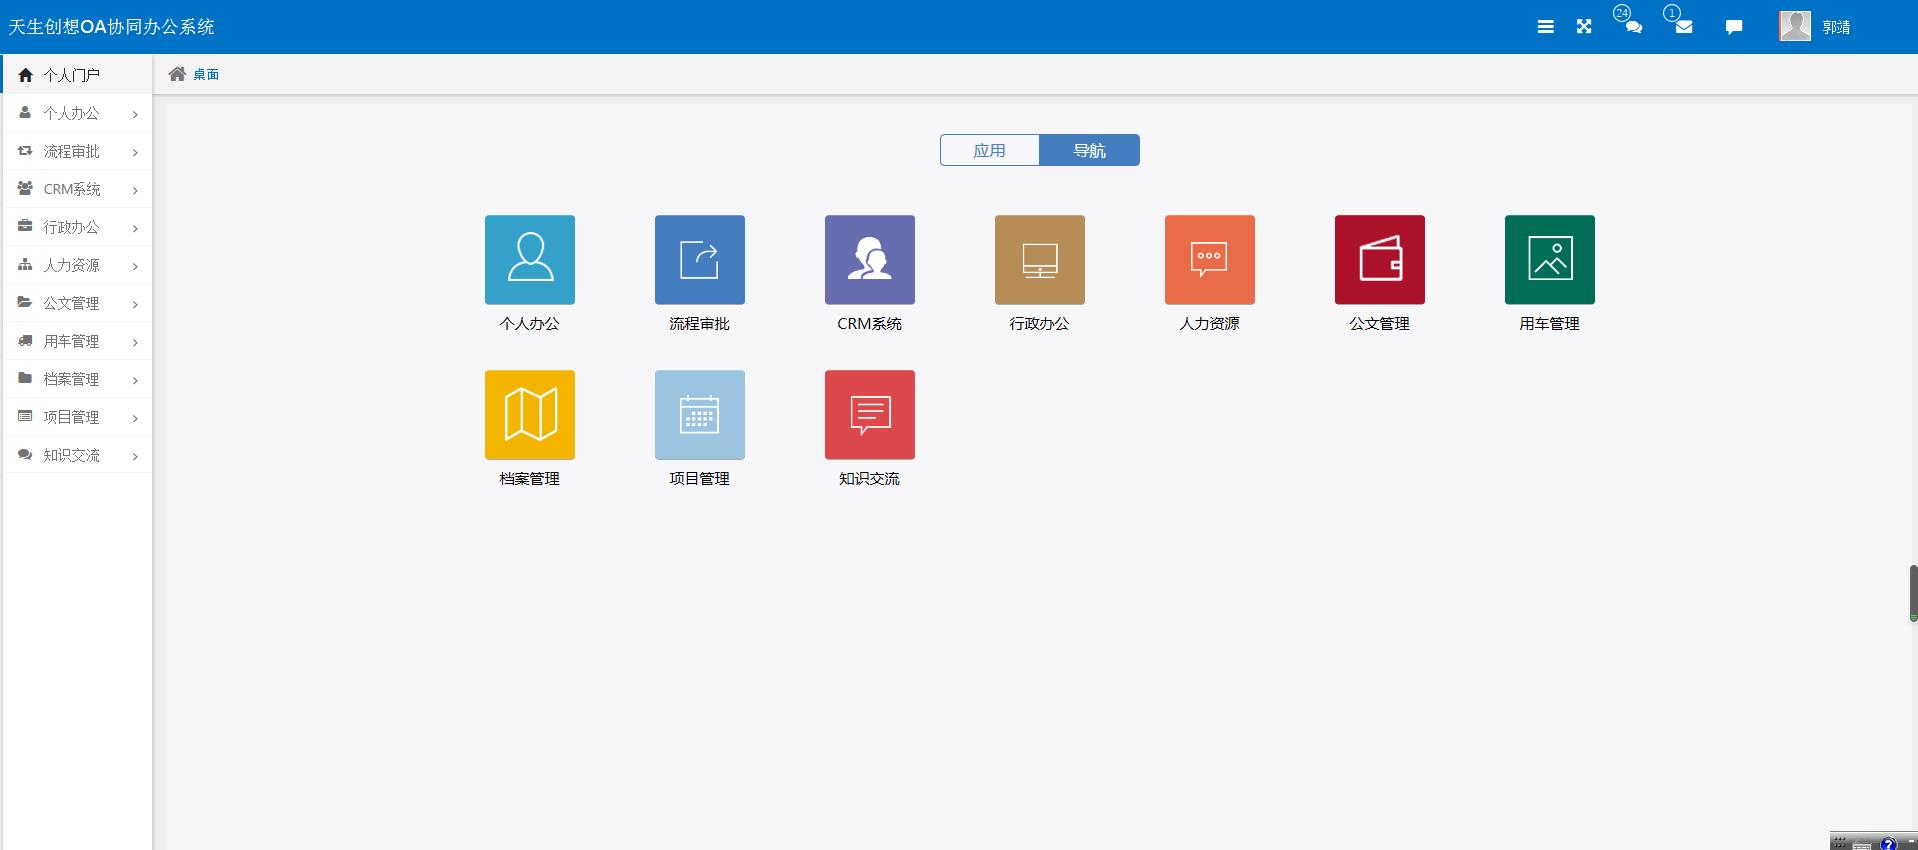Open the 个人办公 tile icon

[529, 260]
